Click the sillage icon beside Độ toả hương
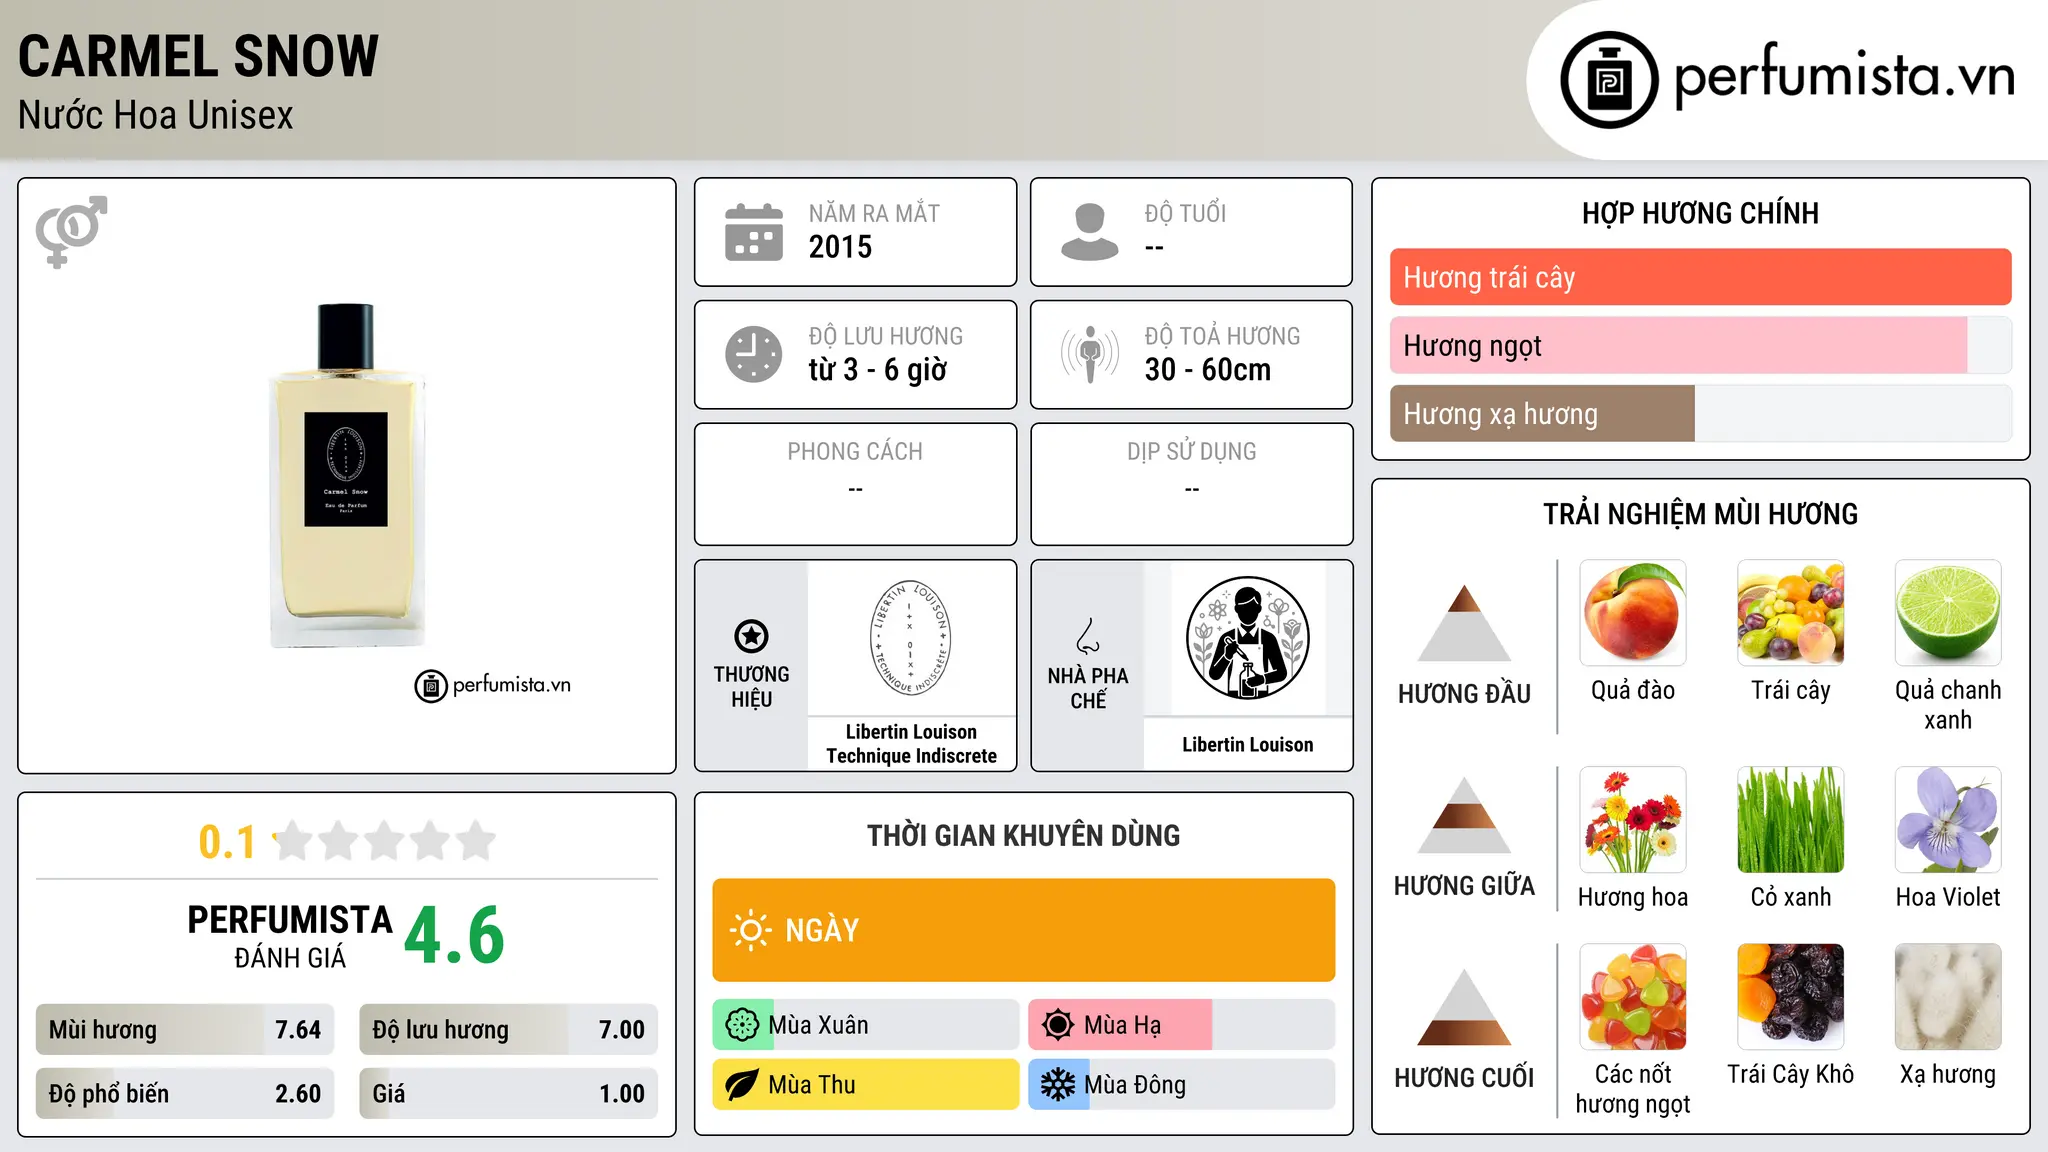 coord(1090,354)
